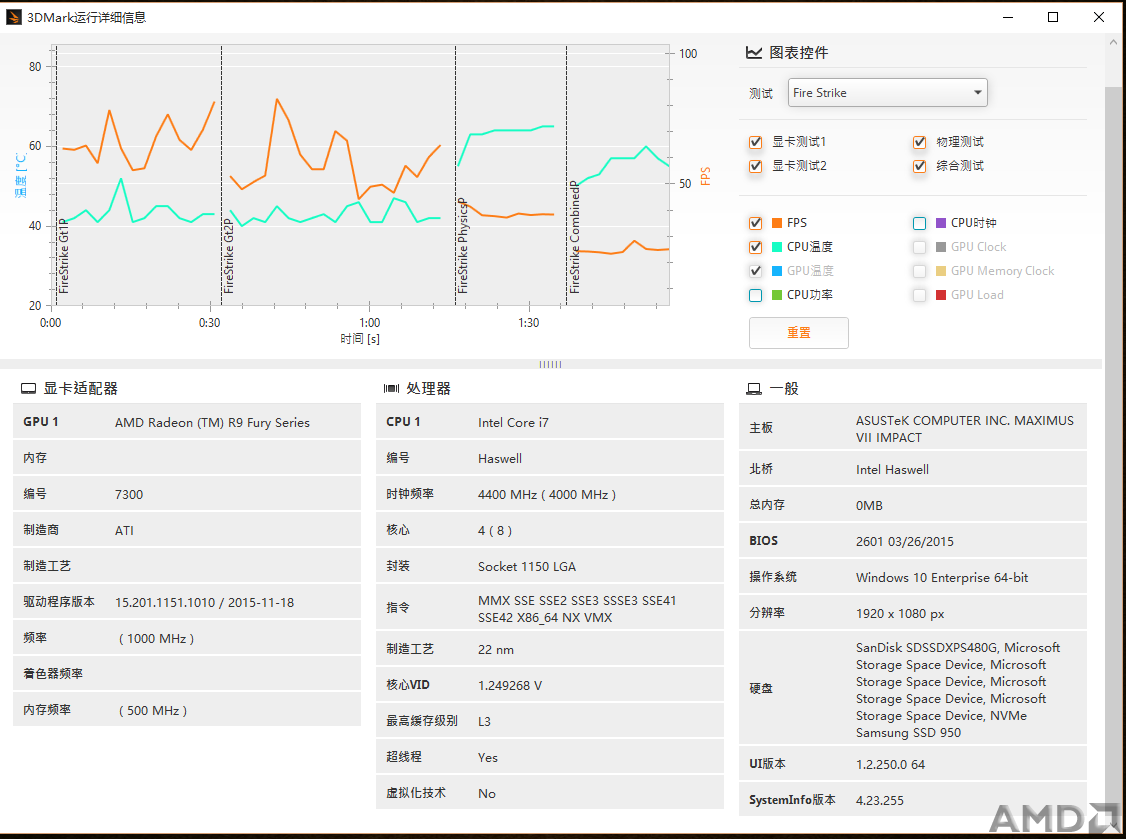Click the greyed GPU Load checkbox
This screenshot has width=1126, height=839.
pos(919,295)
